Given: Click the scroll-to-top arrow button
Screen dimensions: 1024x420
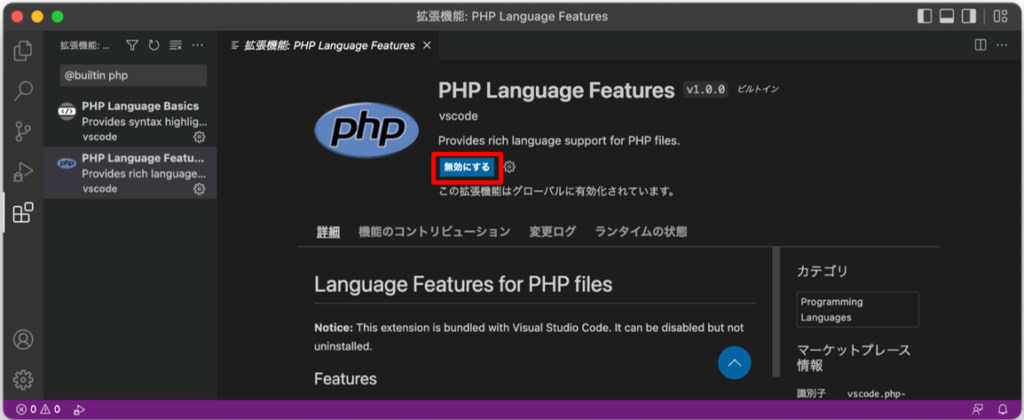Looking at the screenshot, I should pos(735,363).
